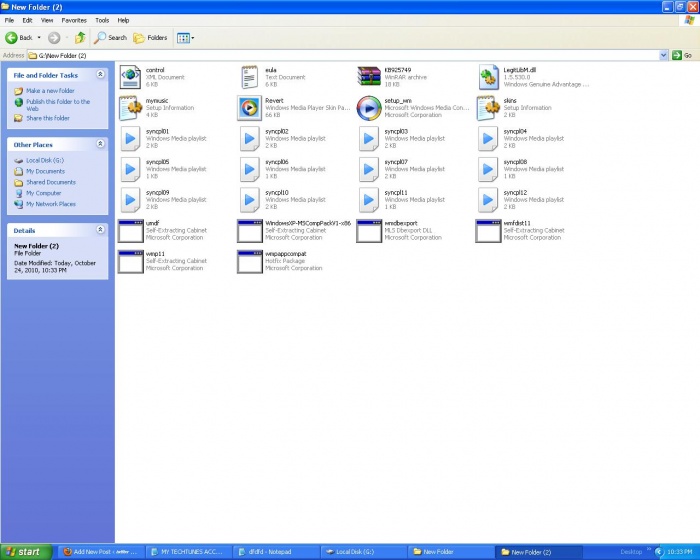Collapse the File and Folder Tasks panel
This screenshot has height=560, width=700.
[100, 75]
